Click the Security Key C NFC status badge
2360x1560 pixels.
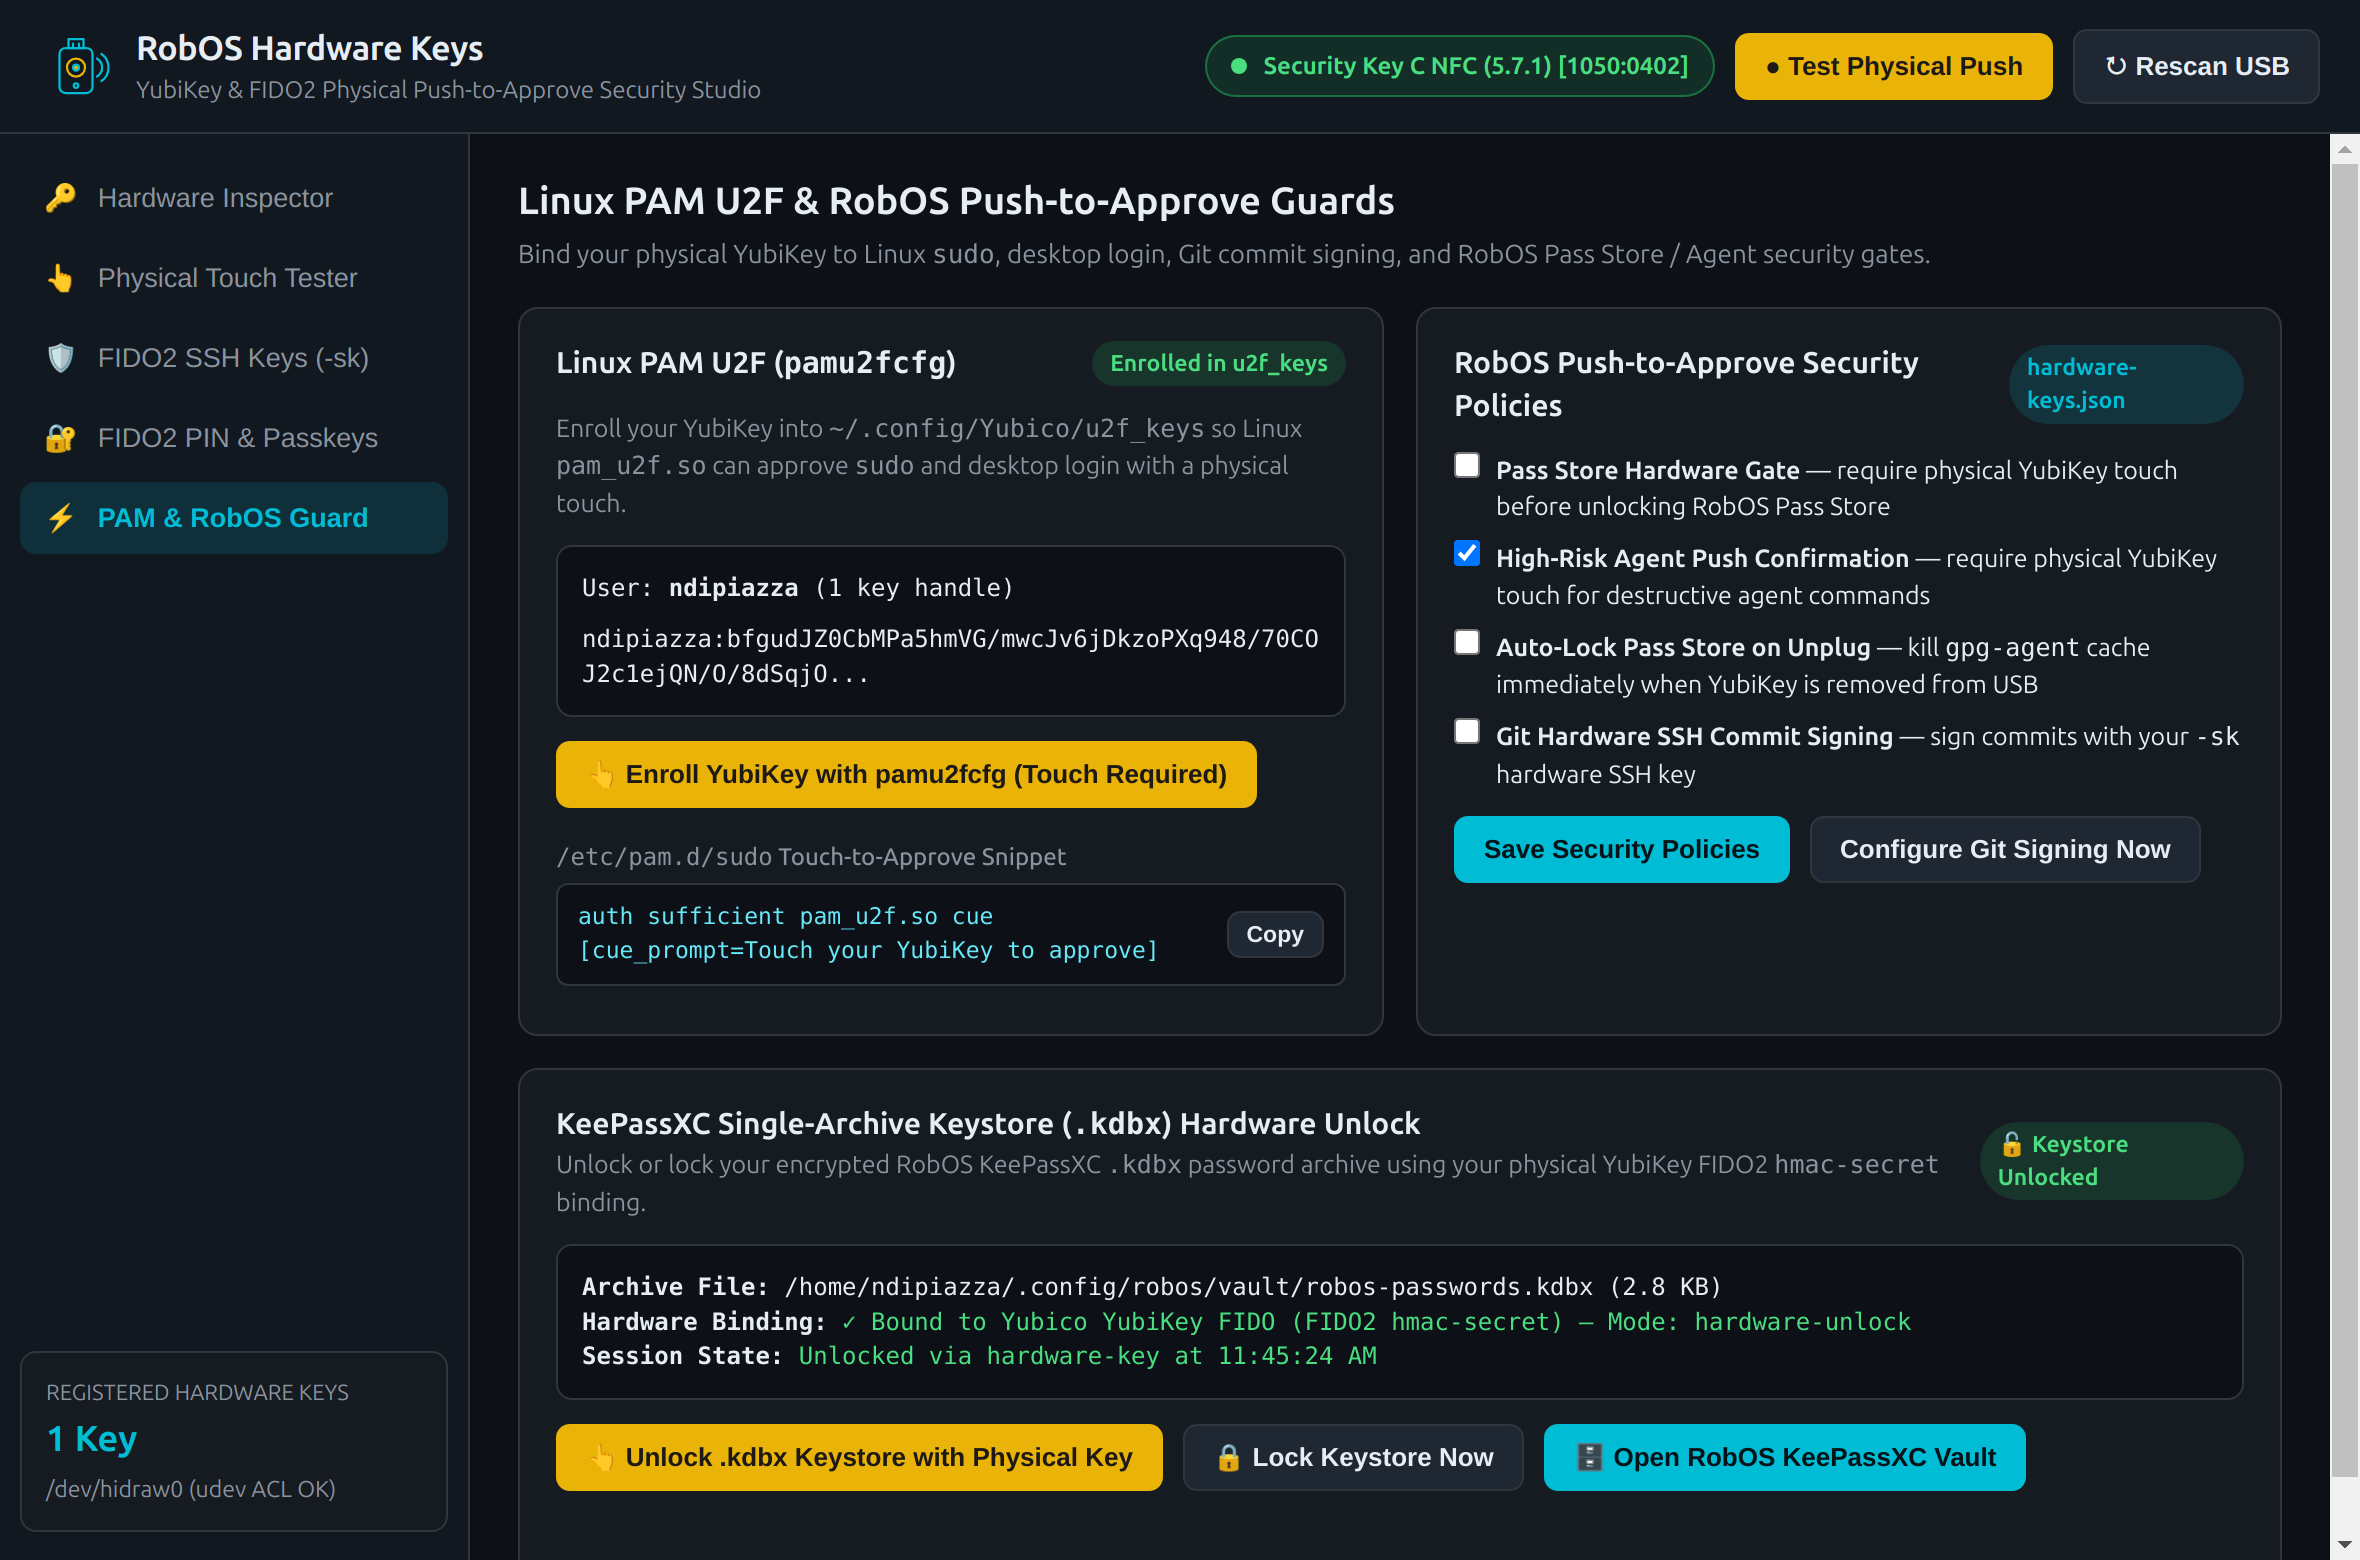tap(1459, 66)
